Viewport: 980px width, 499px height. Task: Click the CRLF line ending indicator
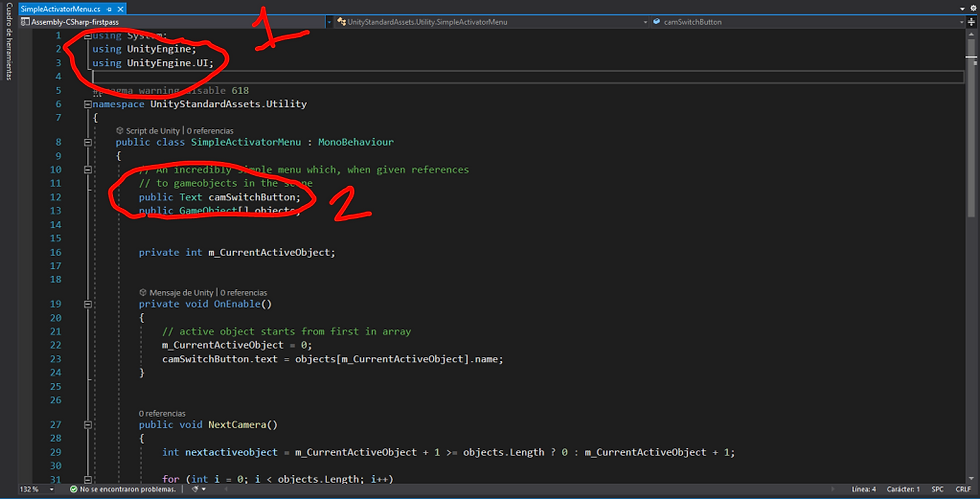tap(963, 489)
